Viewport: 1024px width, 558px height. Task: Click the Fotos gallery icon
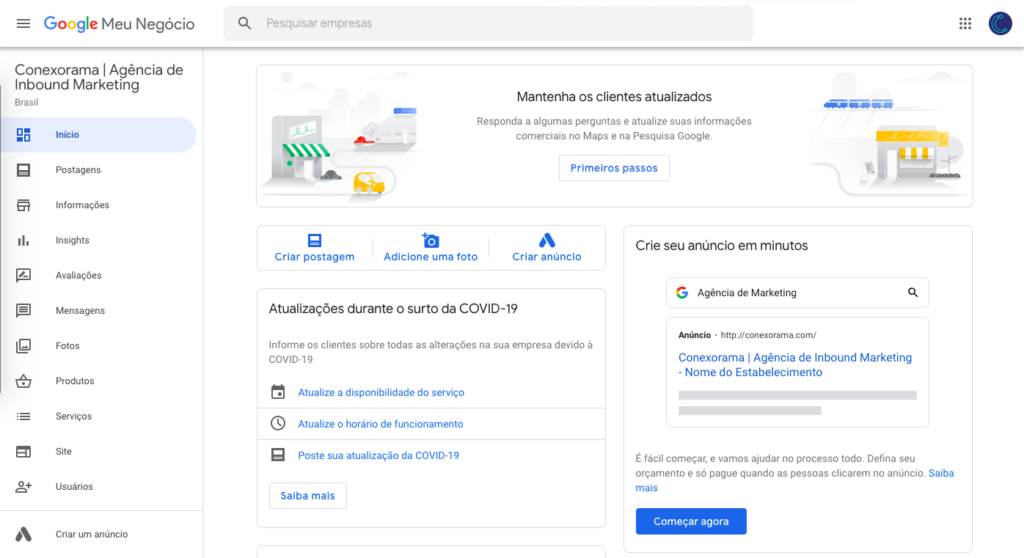coord(24,346)
